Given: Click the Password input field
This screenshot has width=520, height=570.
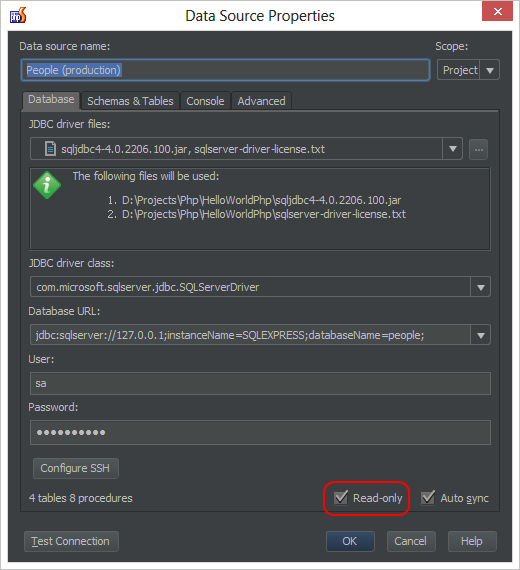Looking at the screenshot, I should pyautogui.click(x=260, y=432).
